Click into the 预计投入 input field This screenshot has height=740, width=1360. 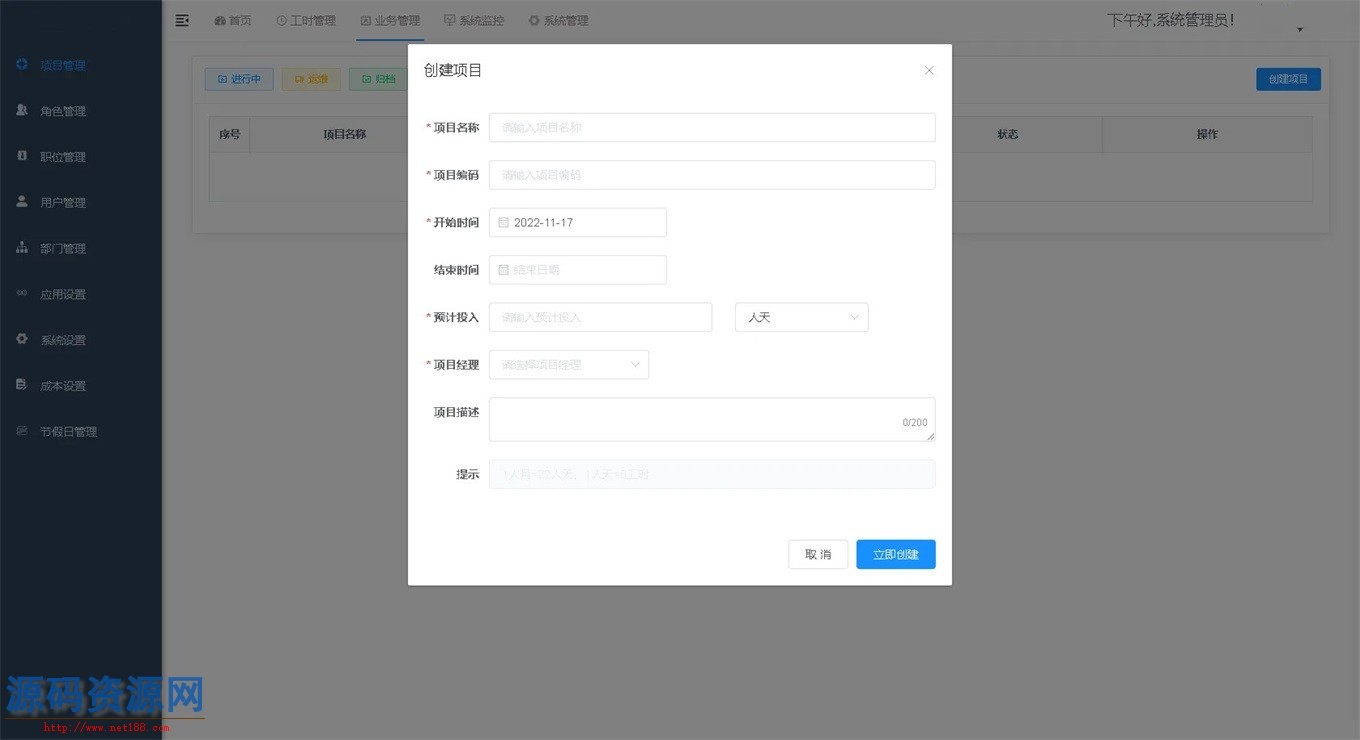[x=600, y=317]
